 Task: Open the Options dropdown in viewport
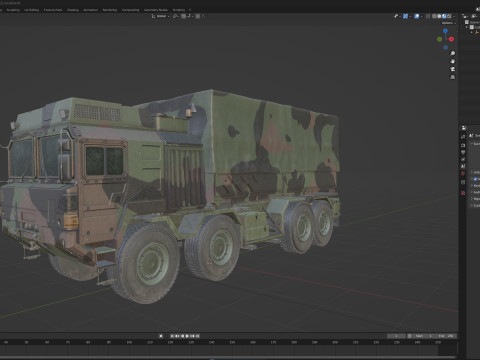coord(449,23)
